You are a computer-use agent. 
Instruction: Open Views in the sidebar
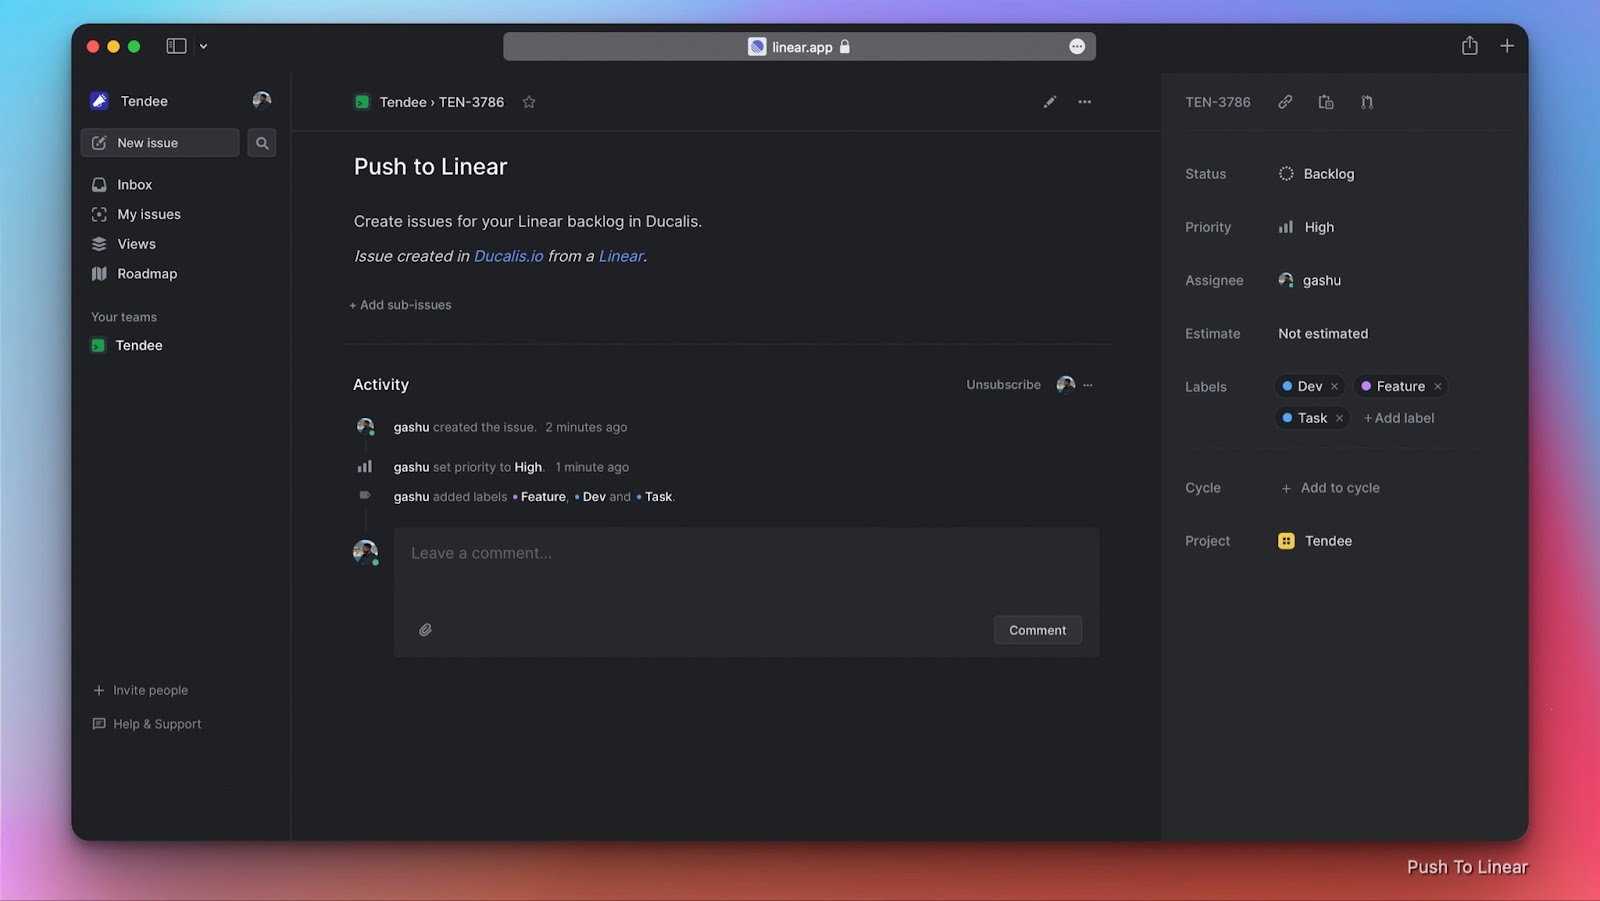(136, 244)
